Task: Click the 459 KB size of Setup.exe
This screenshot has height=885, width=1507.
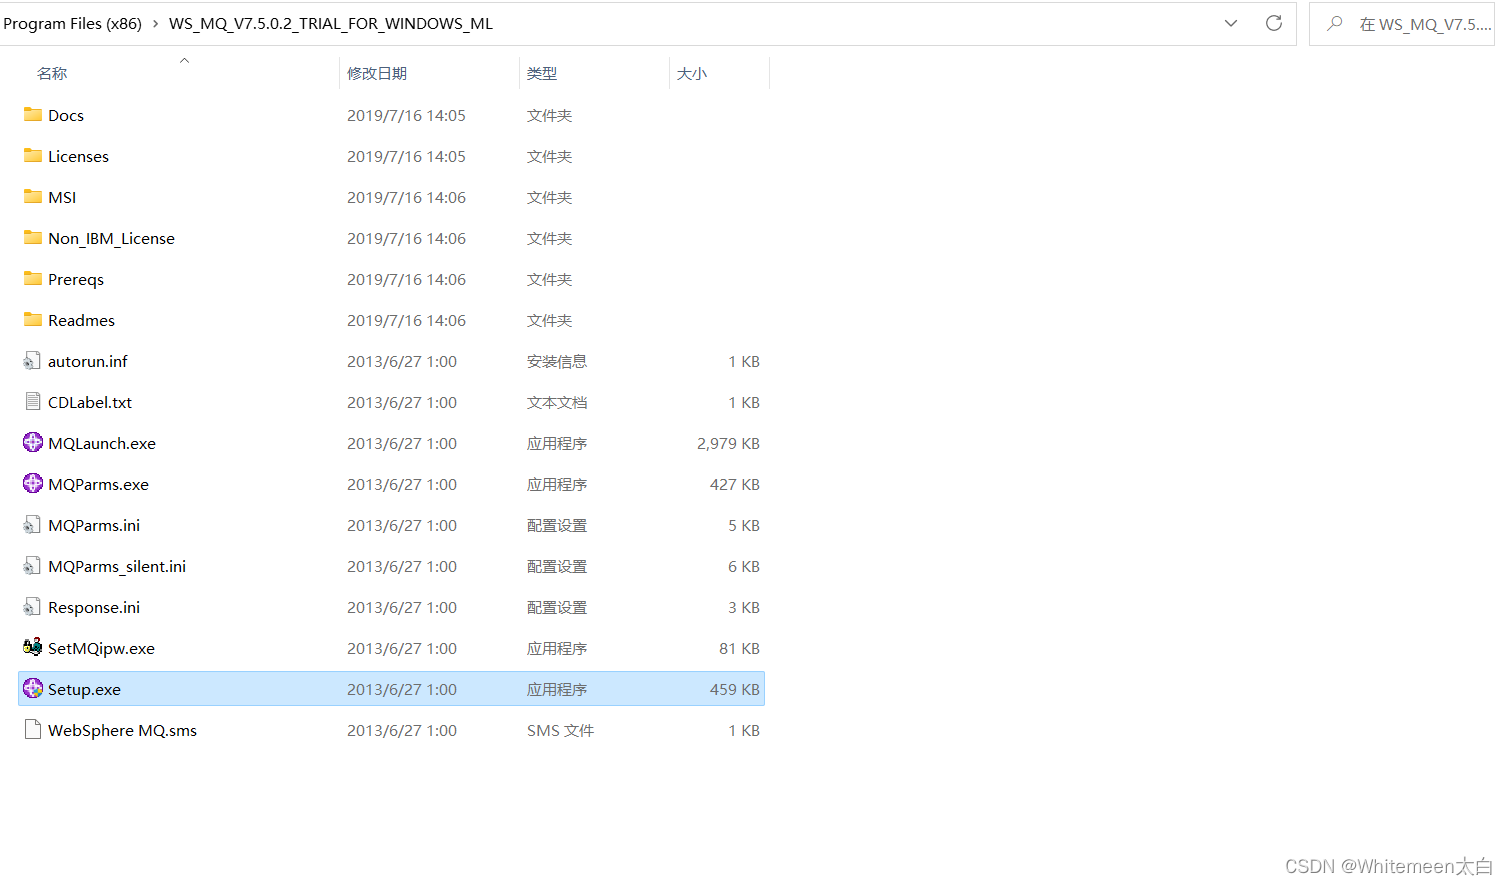Action: [735, 689]
